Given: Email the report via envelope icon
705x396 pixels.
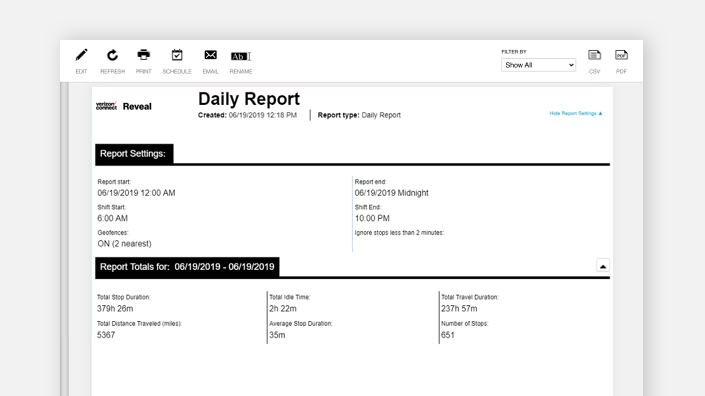Looking at the screenshot, I should click(210, 55).
